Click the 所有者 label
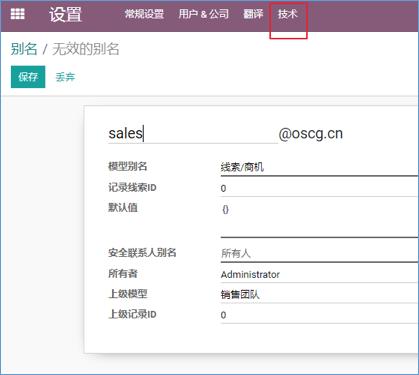The image size is (419, 375). (123, 274)
